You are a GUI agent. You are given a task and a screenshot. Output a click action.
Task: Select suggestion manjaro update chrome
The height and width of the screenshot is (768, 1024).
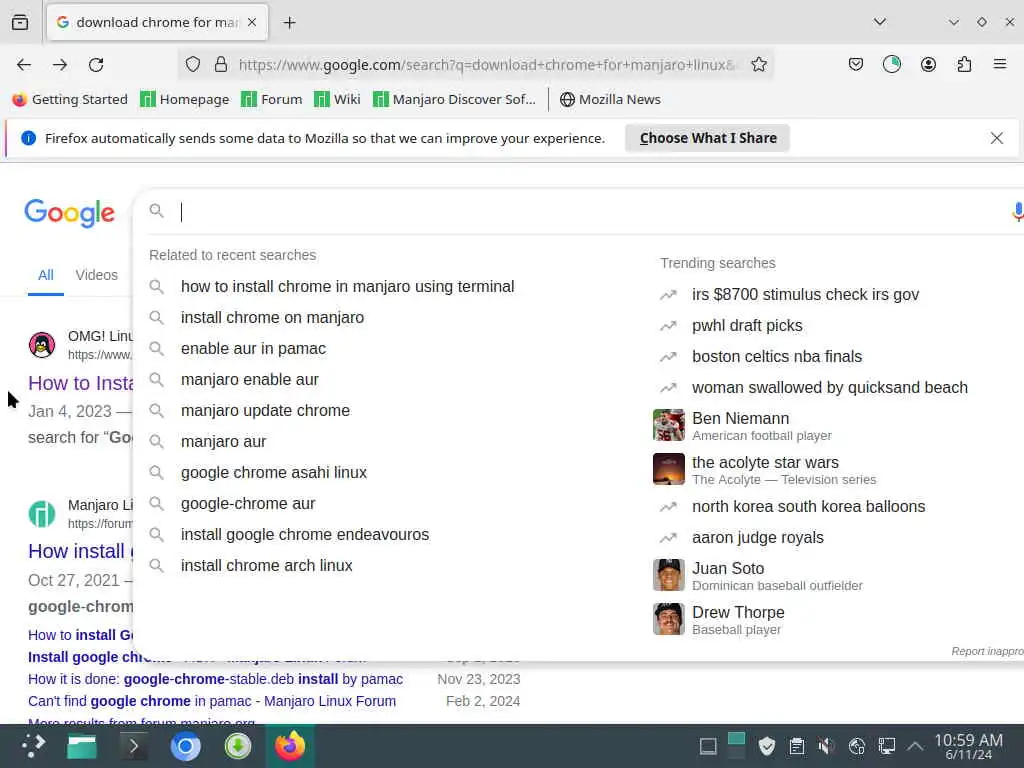[x=265, y=411]
